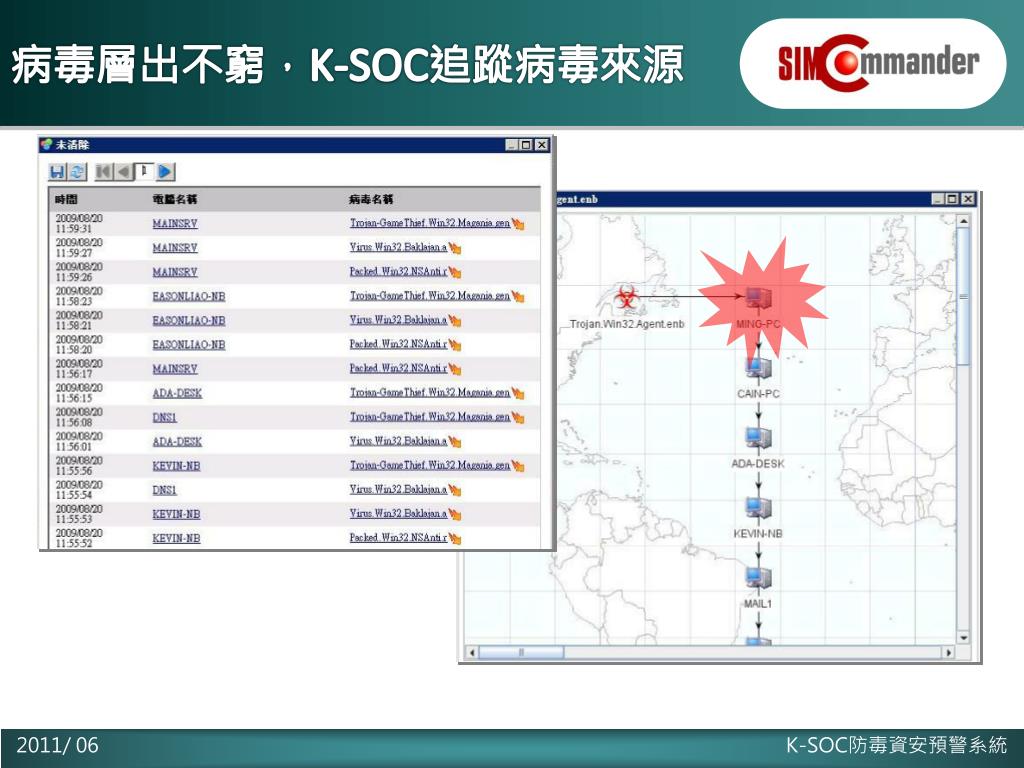This screenshot has width=1024, height=768.
Task: Click hand icon in the 11:55:54 row
Action: tap(455, 490)
